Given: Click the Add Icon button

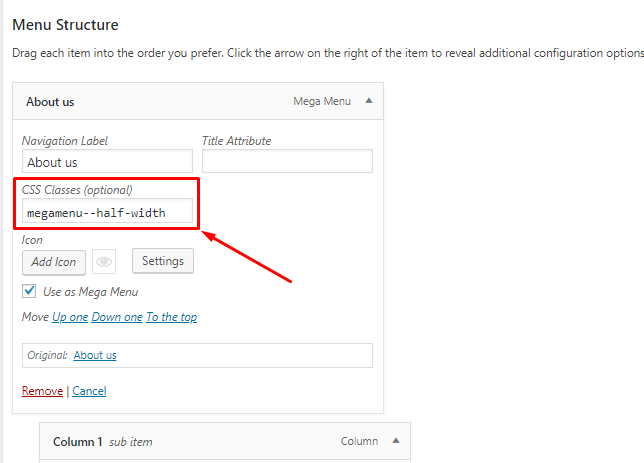Looking at the screenshot, I should (x=54, y=262).
